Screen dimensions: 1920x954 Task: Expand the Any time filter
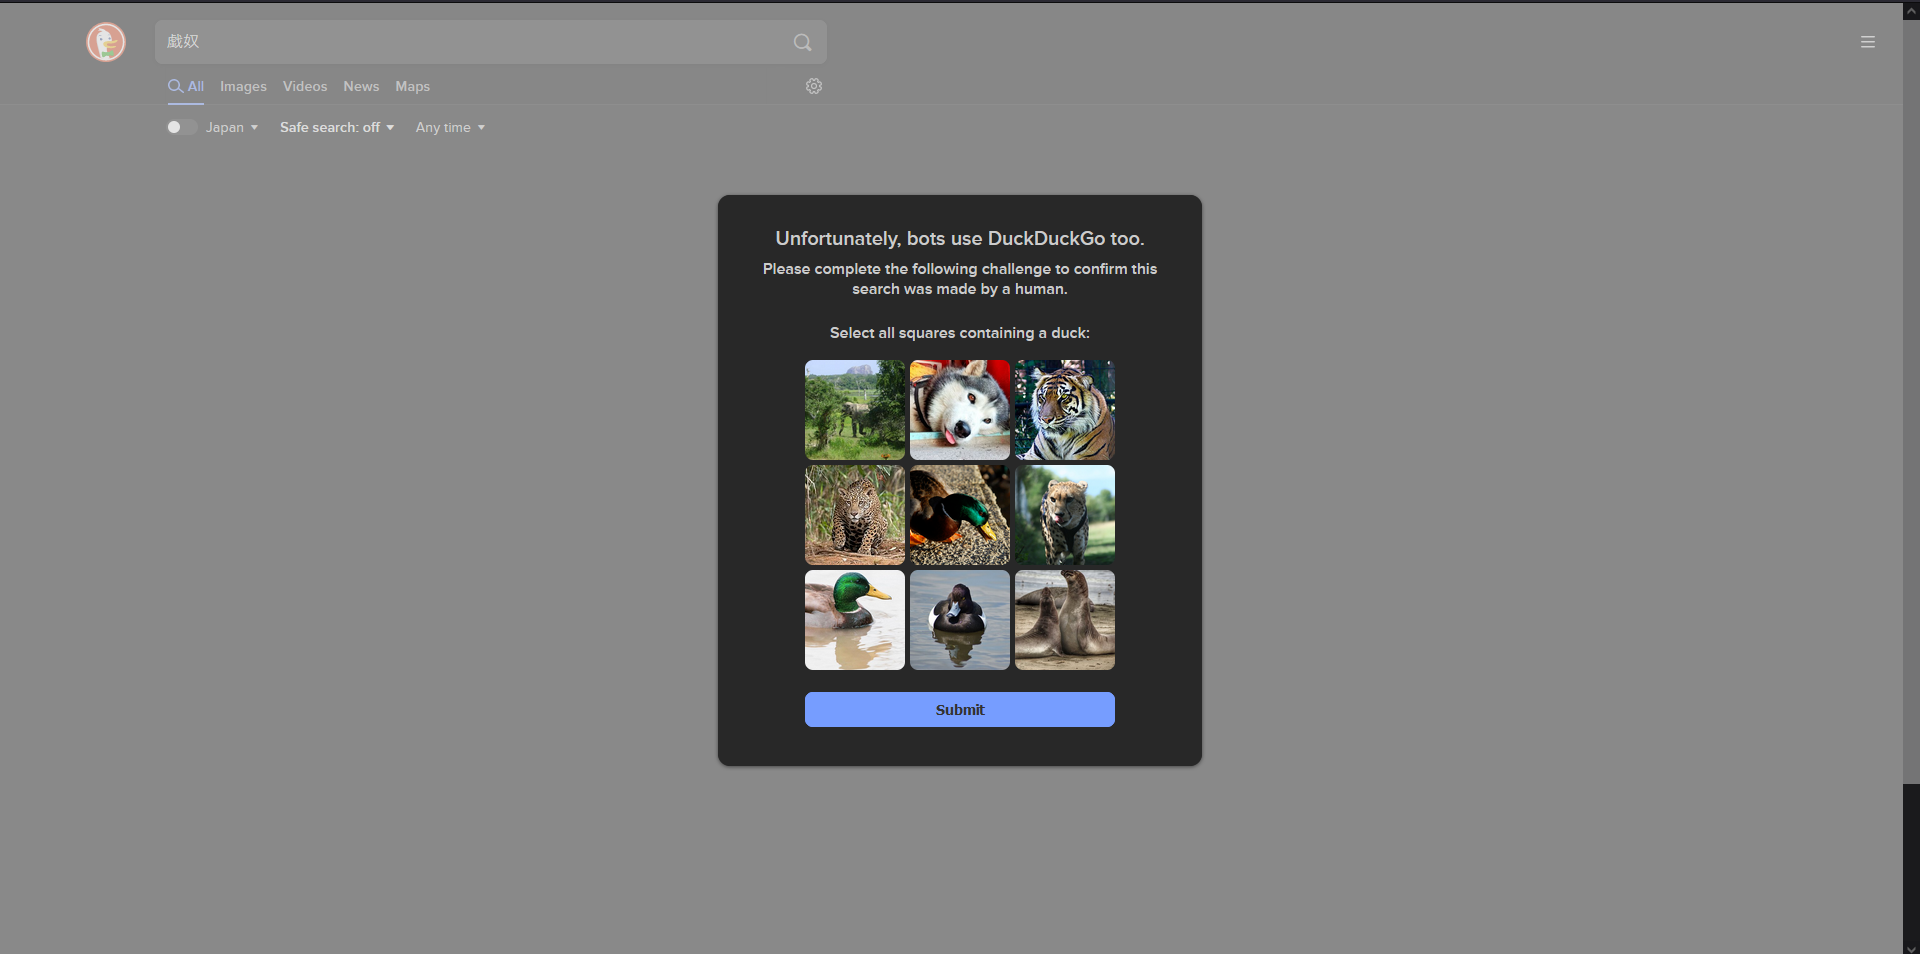point(450,127)
